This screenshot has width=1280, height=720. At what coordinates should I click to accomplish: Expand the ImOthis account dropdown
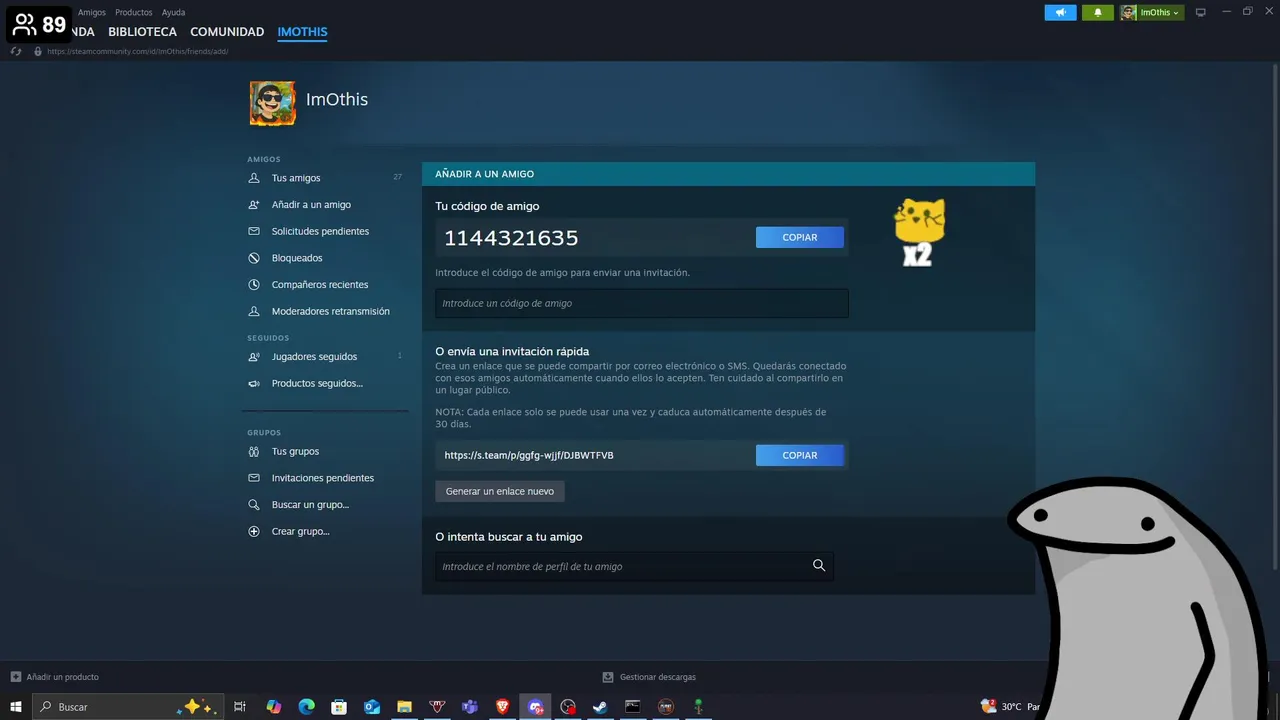click(1152, 12)
